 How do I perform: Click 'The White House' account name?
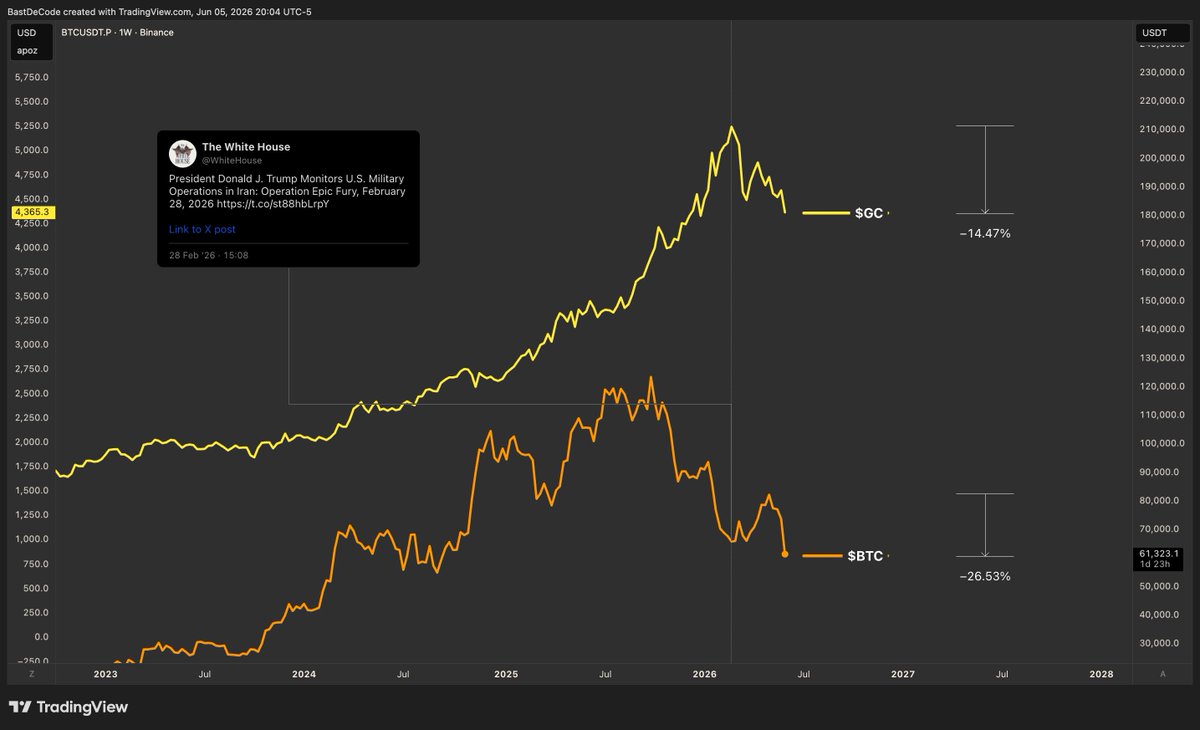pos(246,147)
